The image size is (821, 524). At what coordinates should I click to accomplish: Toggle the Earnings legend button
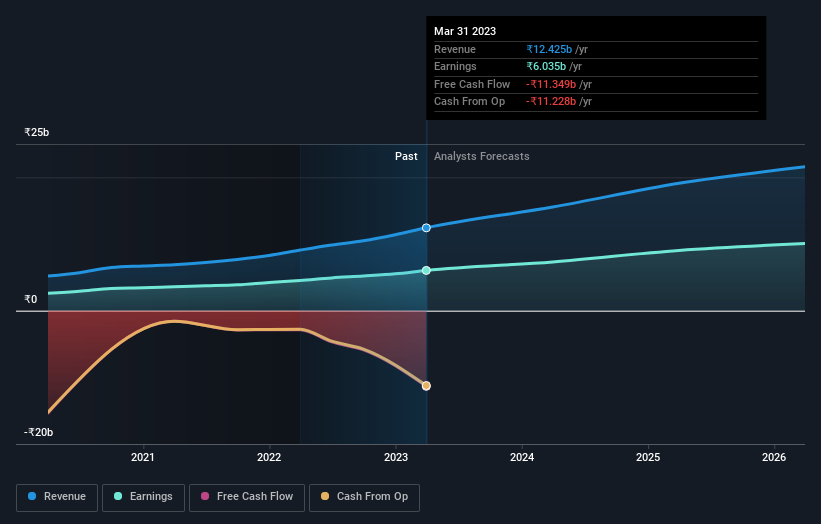click(143, 497)
